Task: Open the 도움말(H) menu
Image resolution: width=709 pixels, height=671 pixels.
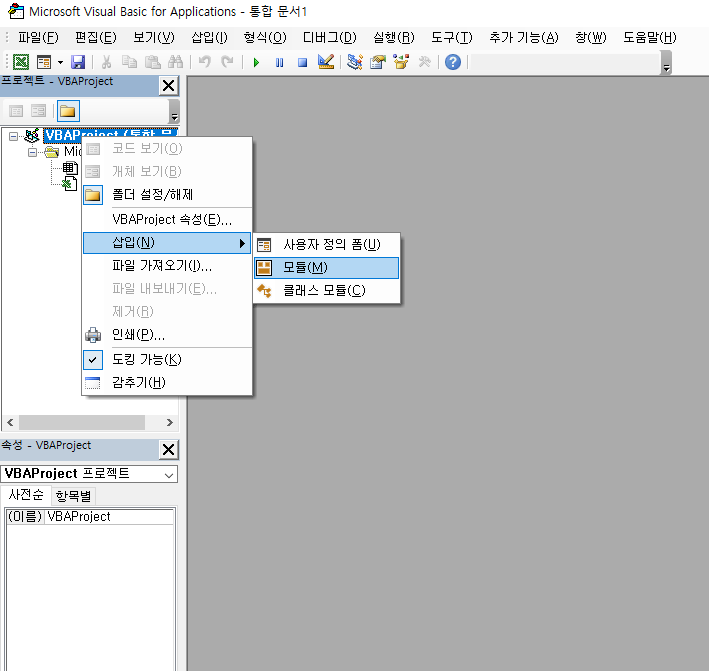Action: [650, 38]
